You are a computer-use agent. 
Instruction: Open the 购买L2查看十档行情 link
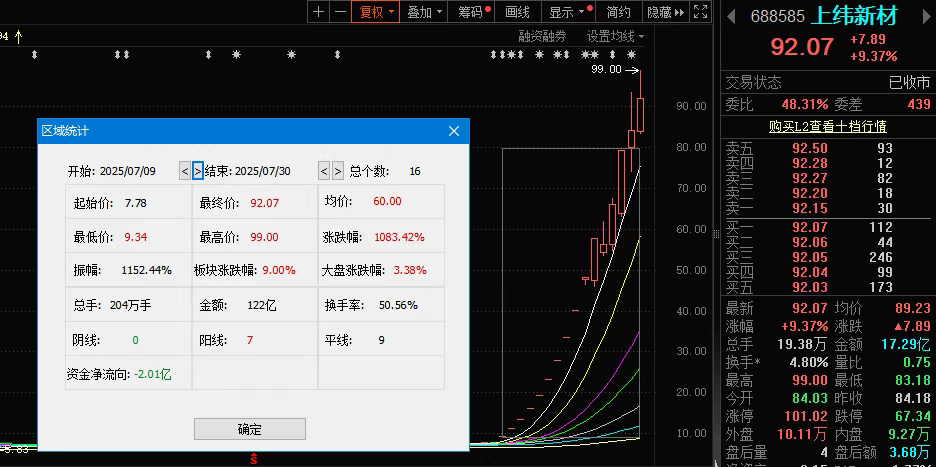[x=827, y=127]
